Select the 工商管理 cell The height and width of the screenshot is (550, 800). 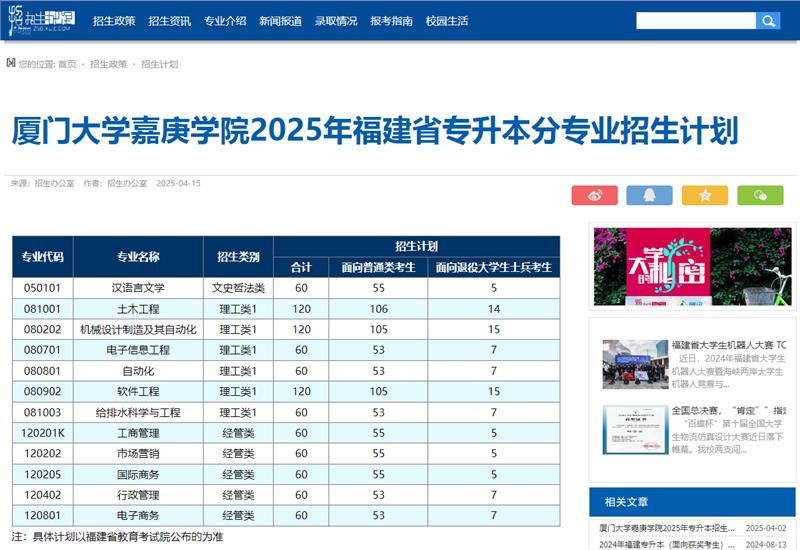[x=138, y=433]
